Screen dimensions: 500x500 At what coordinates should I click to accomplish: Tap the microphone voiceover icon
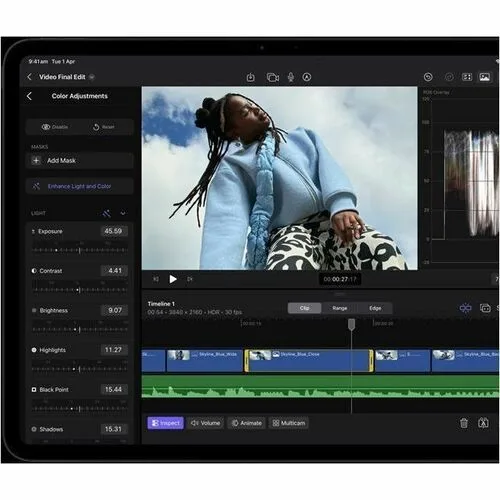click(291, 77)
